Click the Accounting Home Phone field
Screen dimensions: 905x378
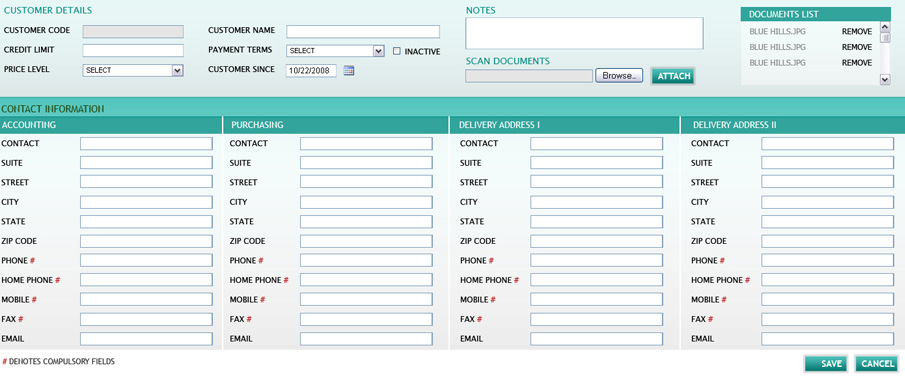pos(146,280)
